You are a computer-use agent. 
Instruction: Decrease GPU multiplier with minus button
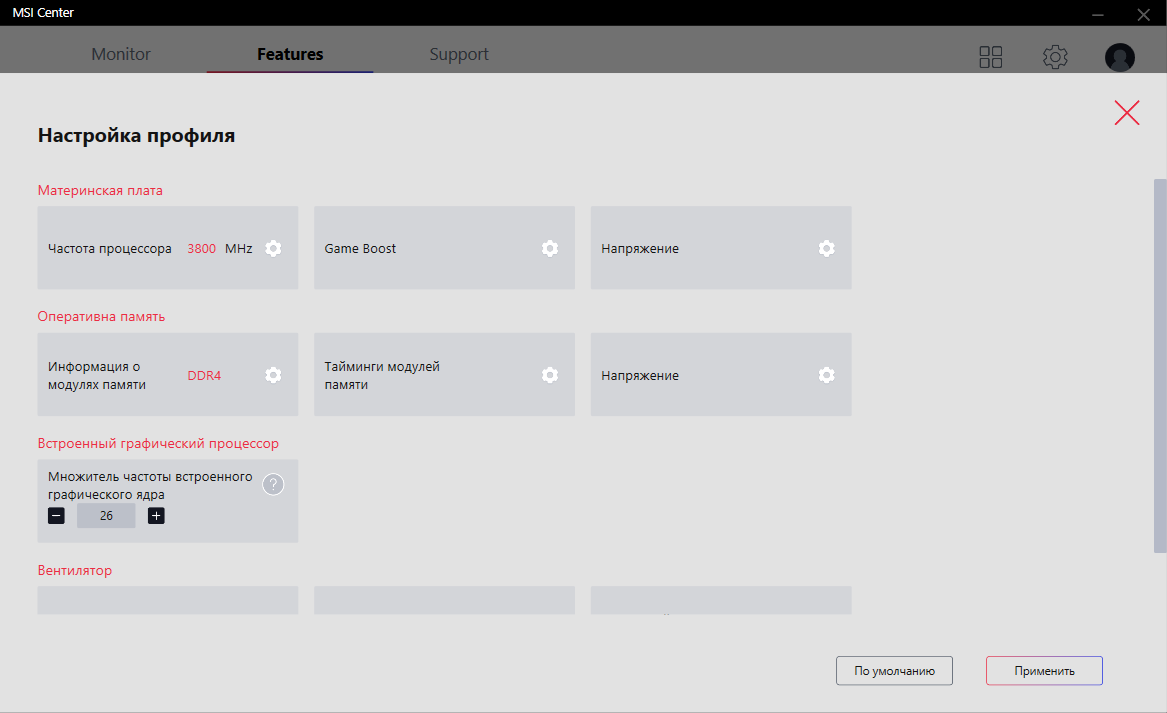[56, 516]
